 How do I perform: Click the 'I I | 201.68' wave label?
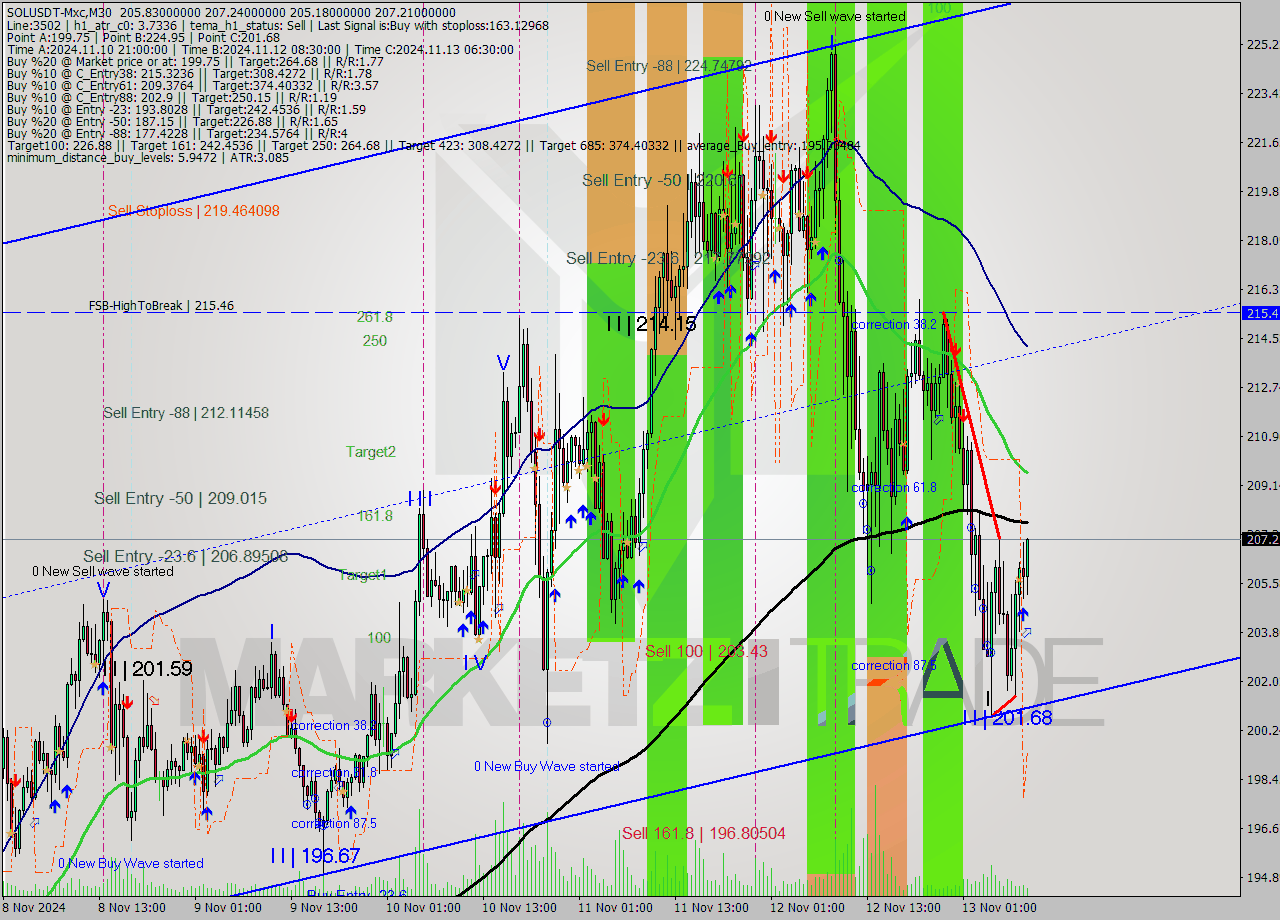(1008, 718)
